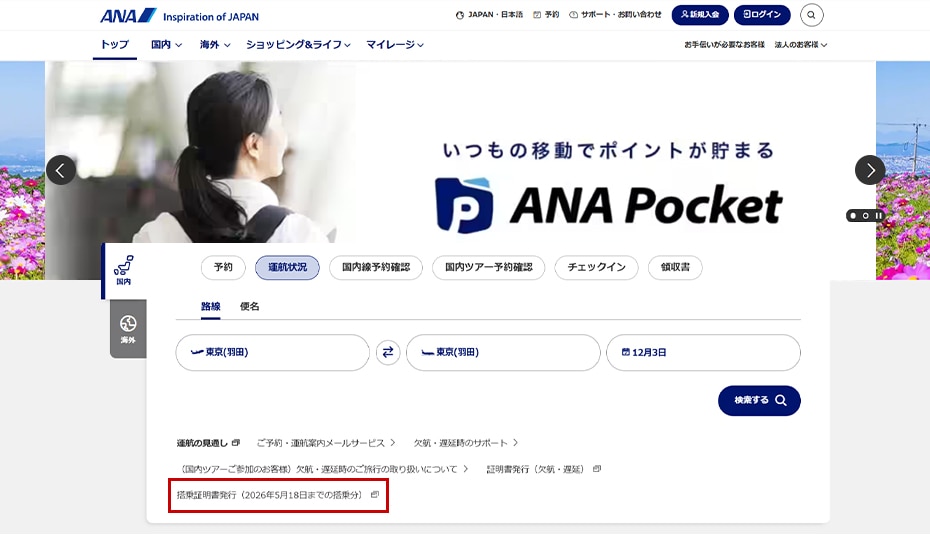Select 海外 international globe icon tab

128,329
